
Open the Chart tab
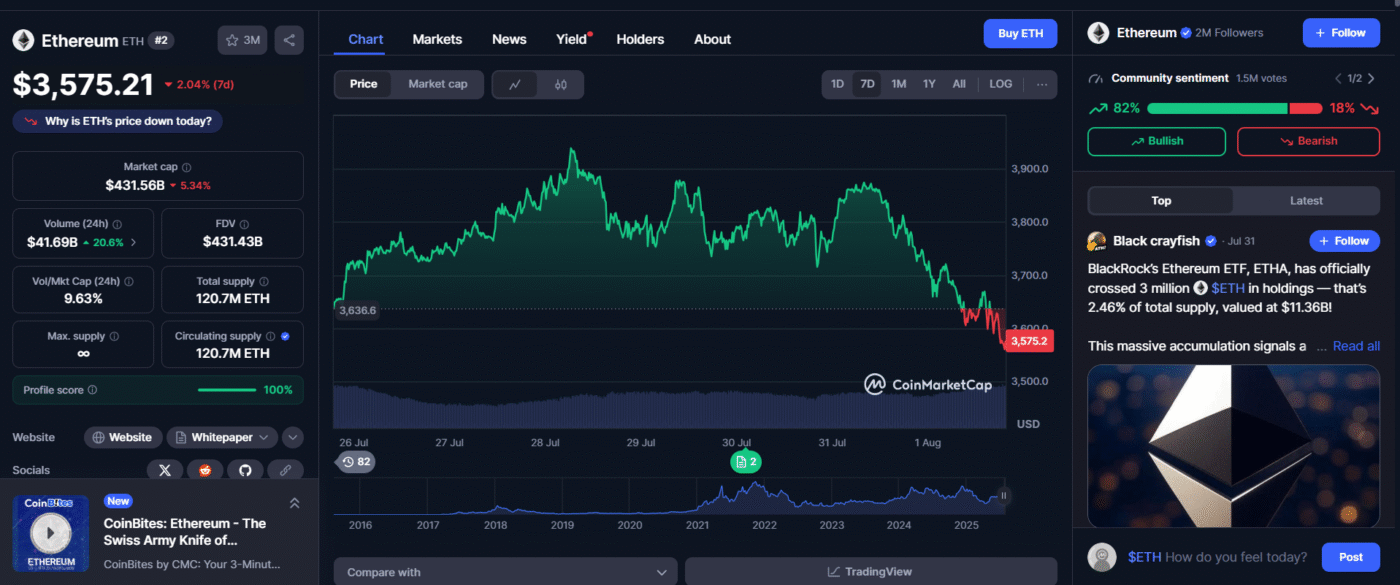click(366, 40)
